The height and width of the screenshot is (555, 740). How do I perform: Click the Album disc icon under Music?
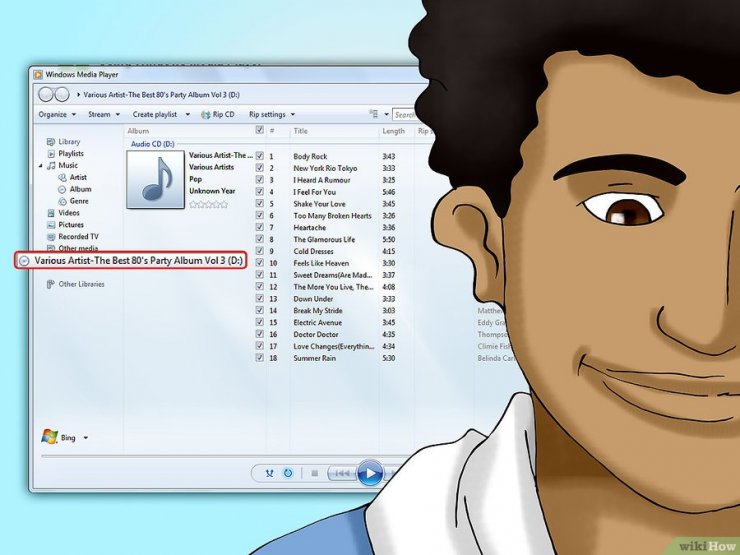[62, 189]
